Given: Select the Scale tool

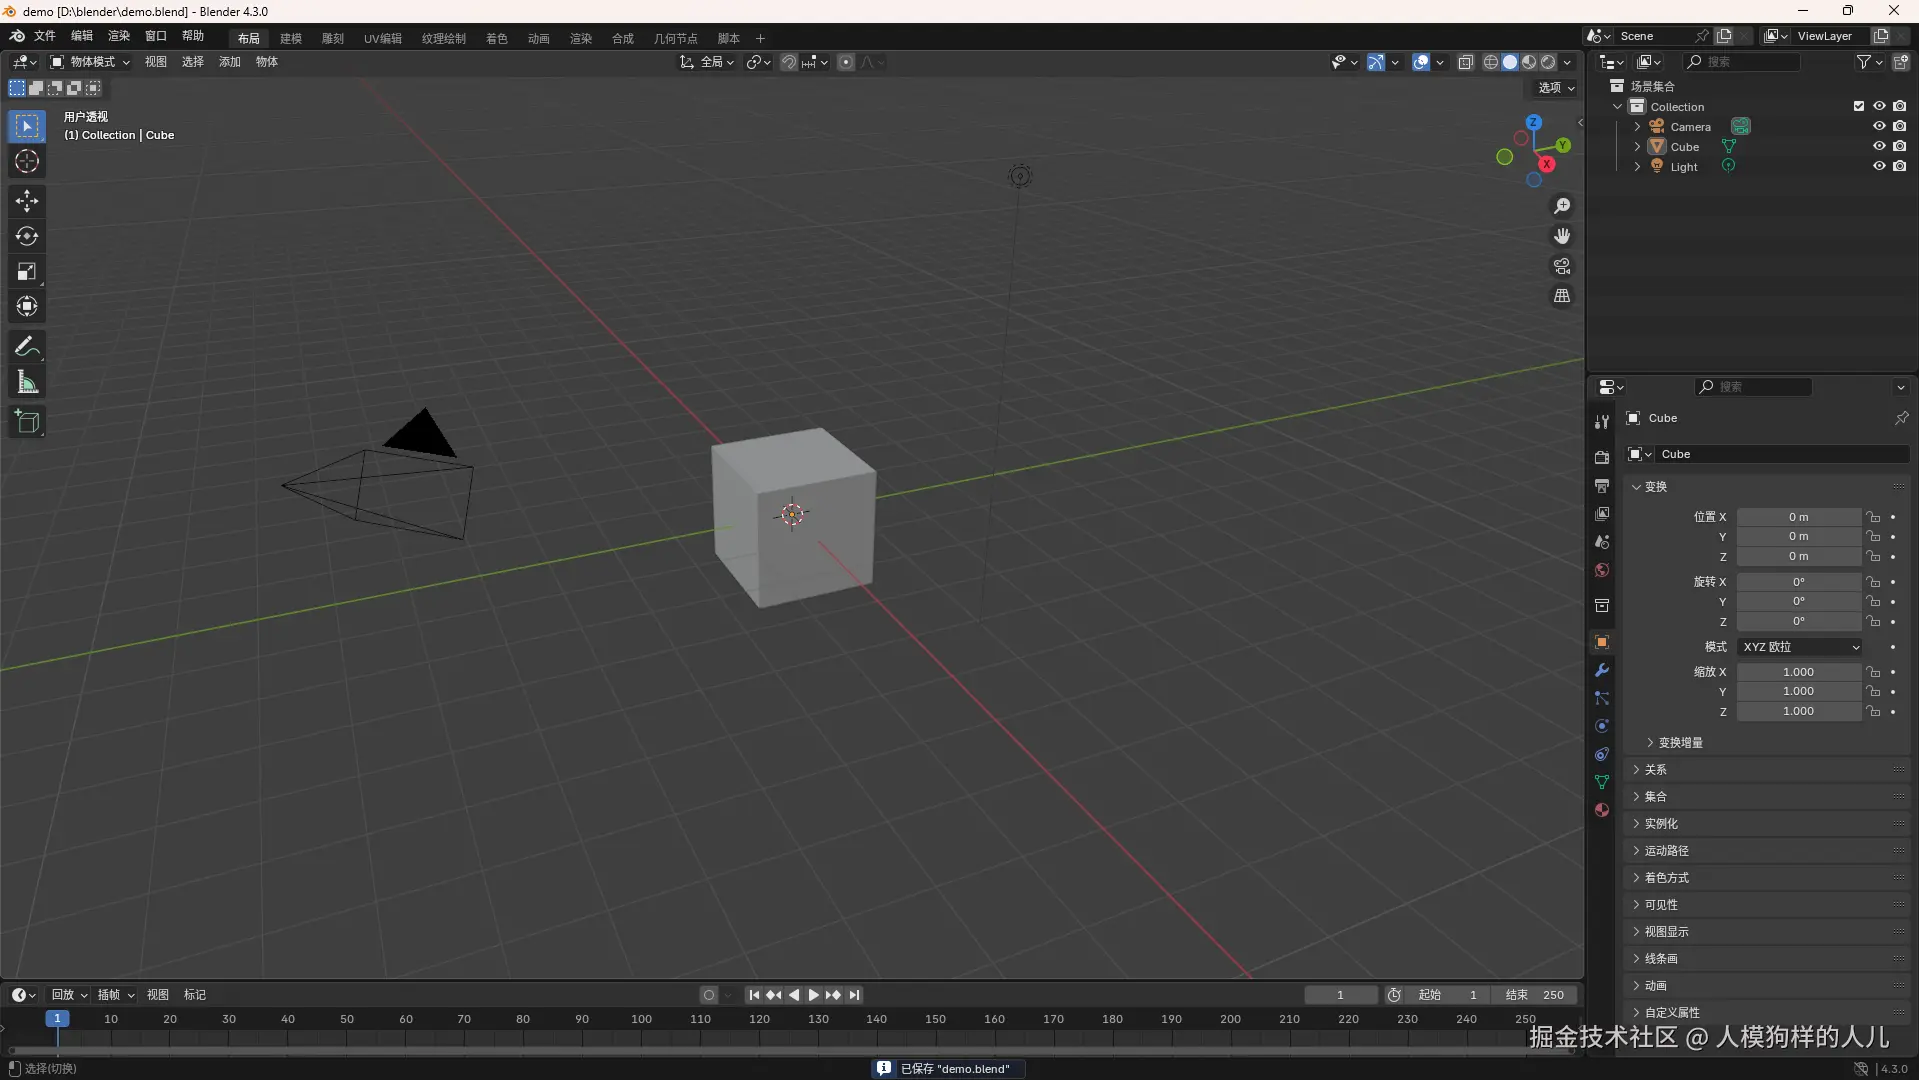Looking at the screenshot, I should pyautogui.click(x=27, y=271).
